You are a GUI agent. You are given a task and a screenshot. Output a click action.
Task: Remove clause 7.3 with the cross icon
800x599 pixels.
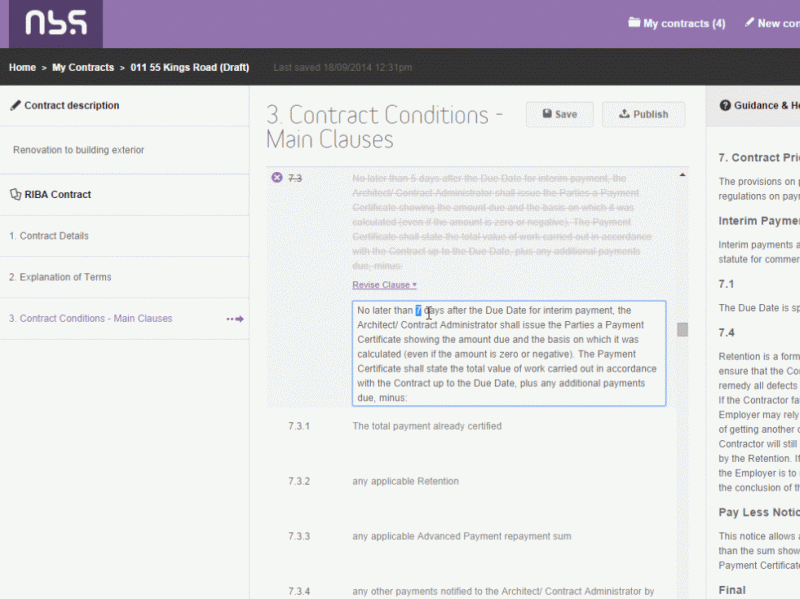[x=277, y=178]
